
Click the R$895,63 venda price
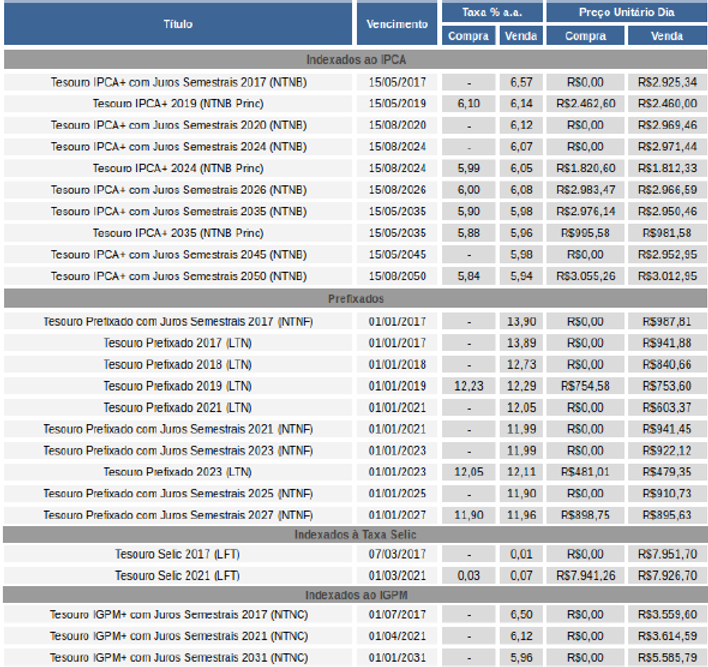(x=667, y=515)
